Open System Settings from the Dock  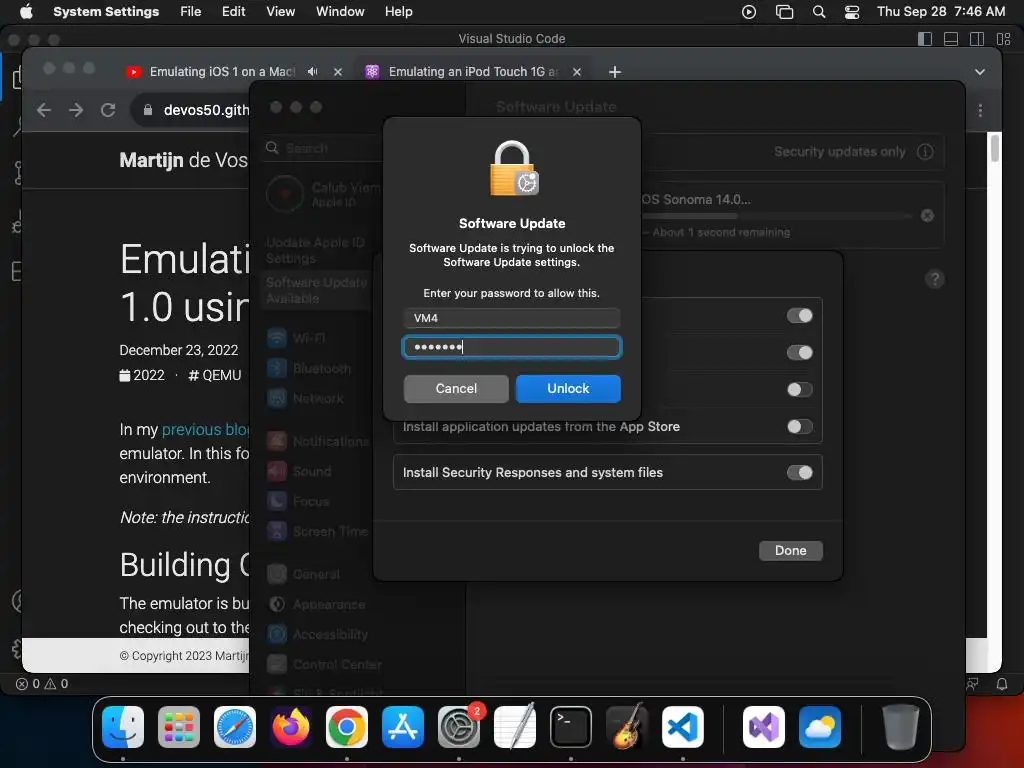[x=458, y=727]
